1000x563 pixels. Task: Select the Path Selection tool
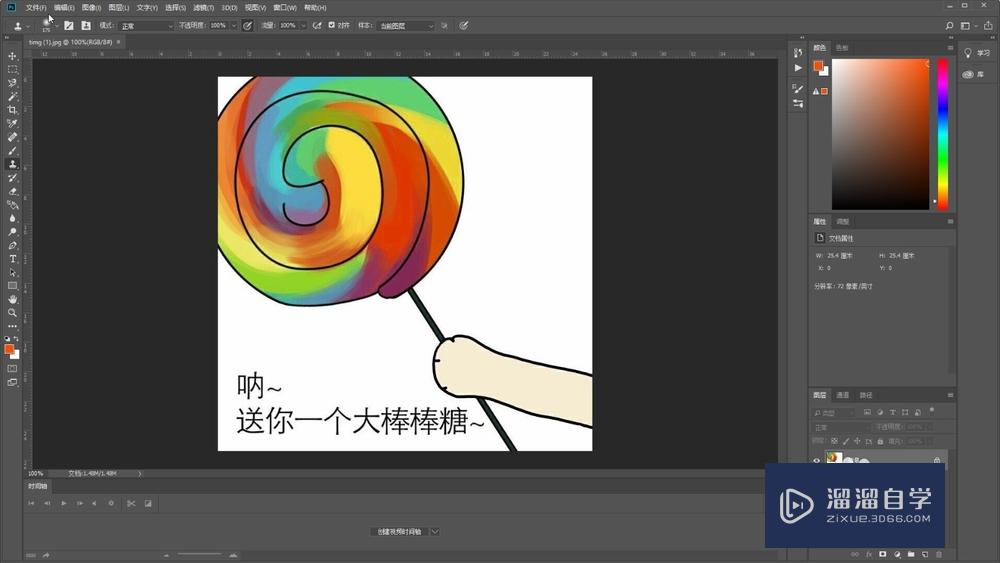(x=12, y=272)
